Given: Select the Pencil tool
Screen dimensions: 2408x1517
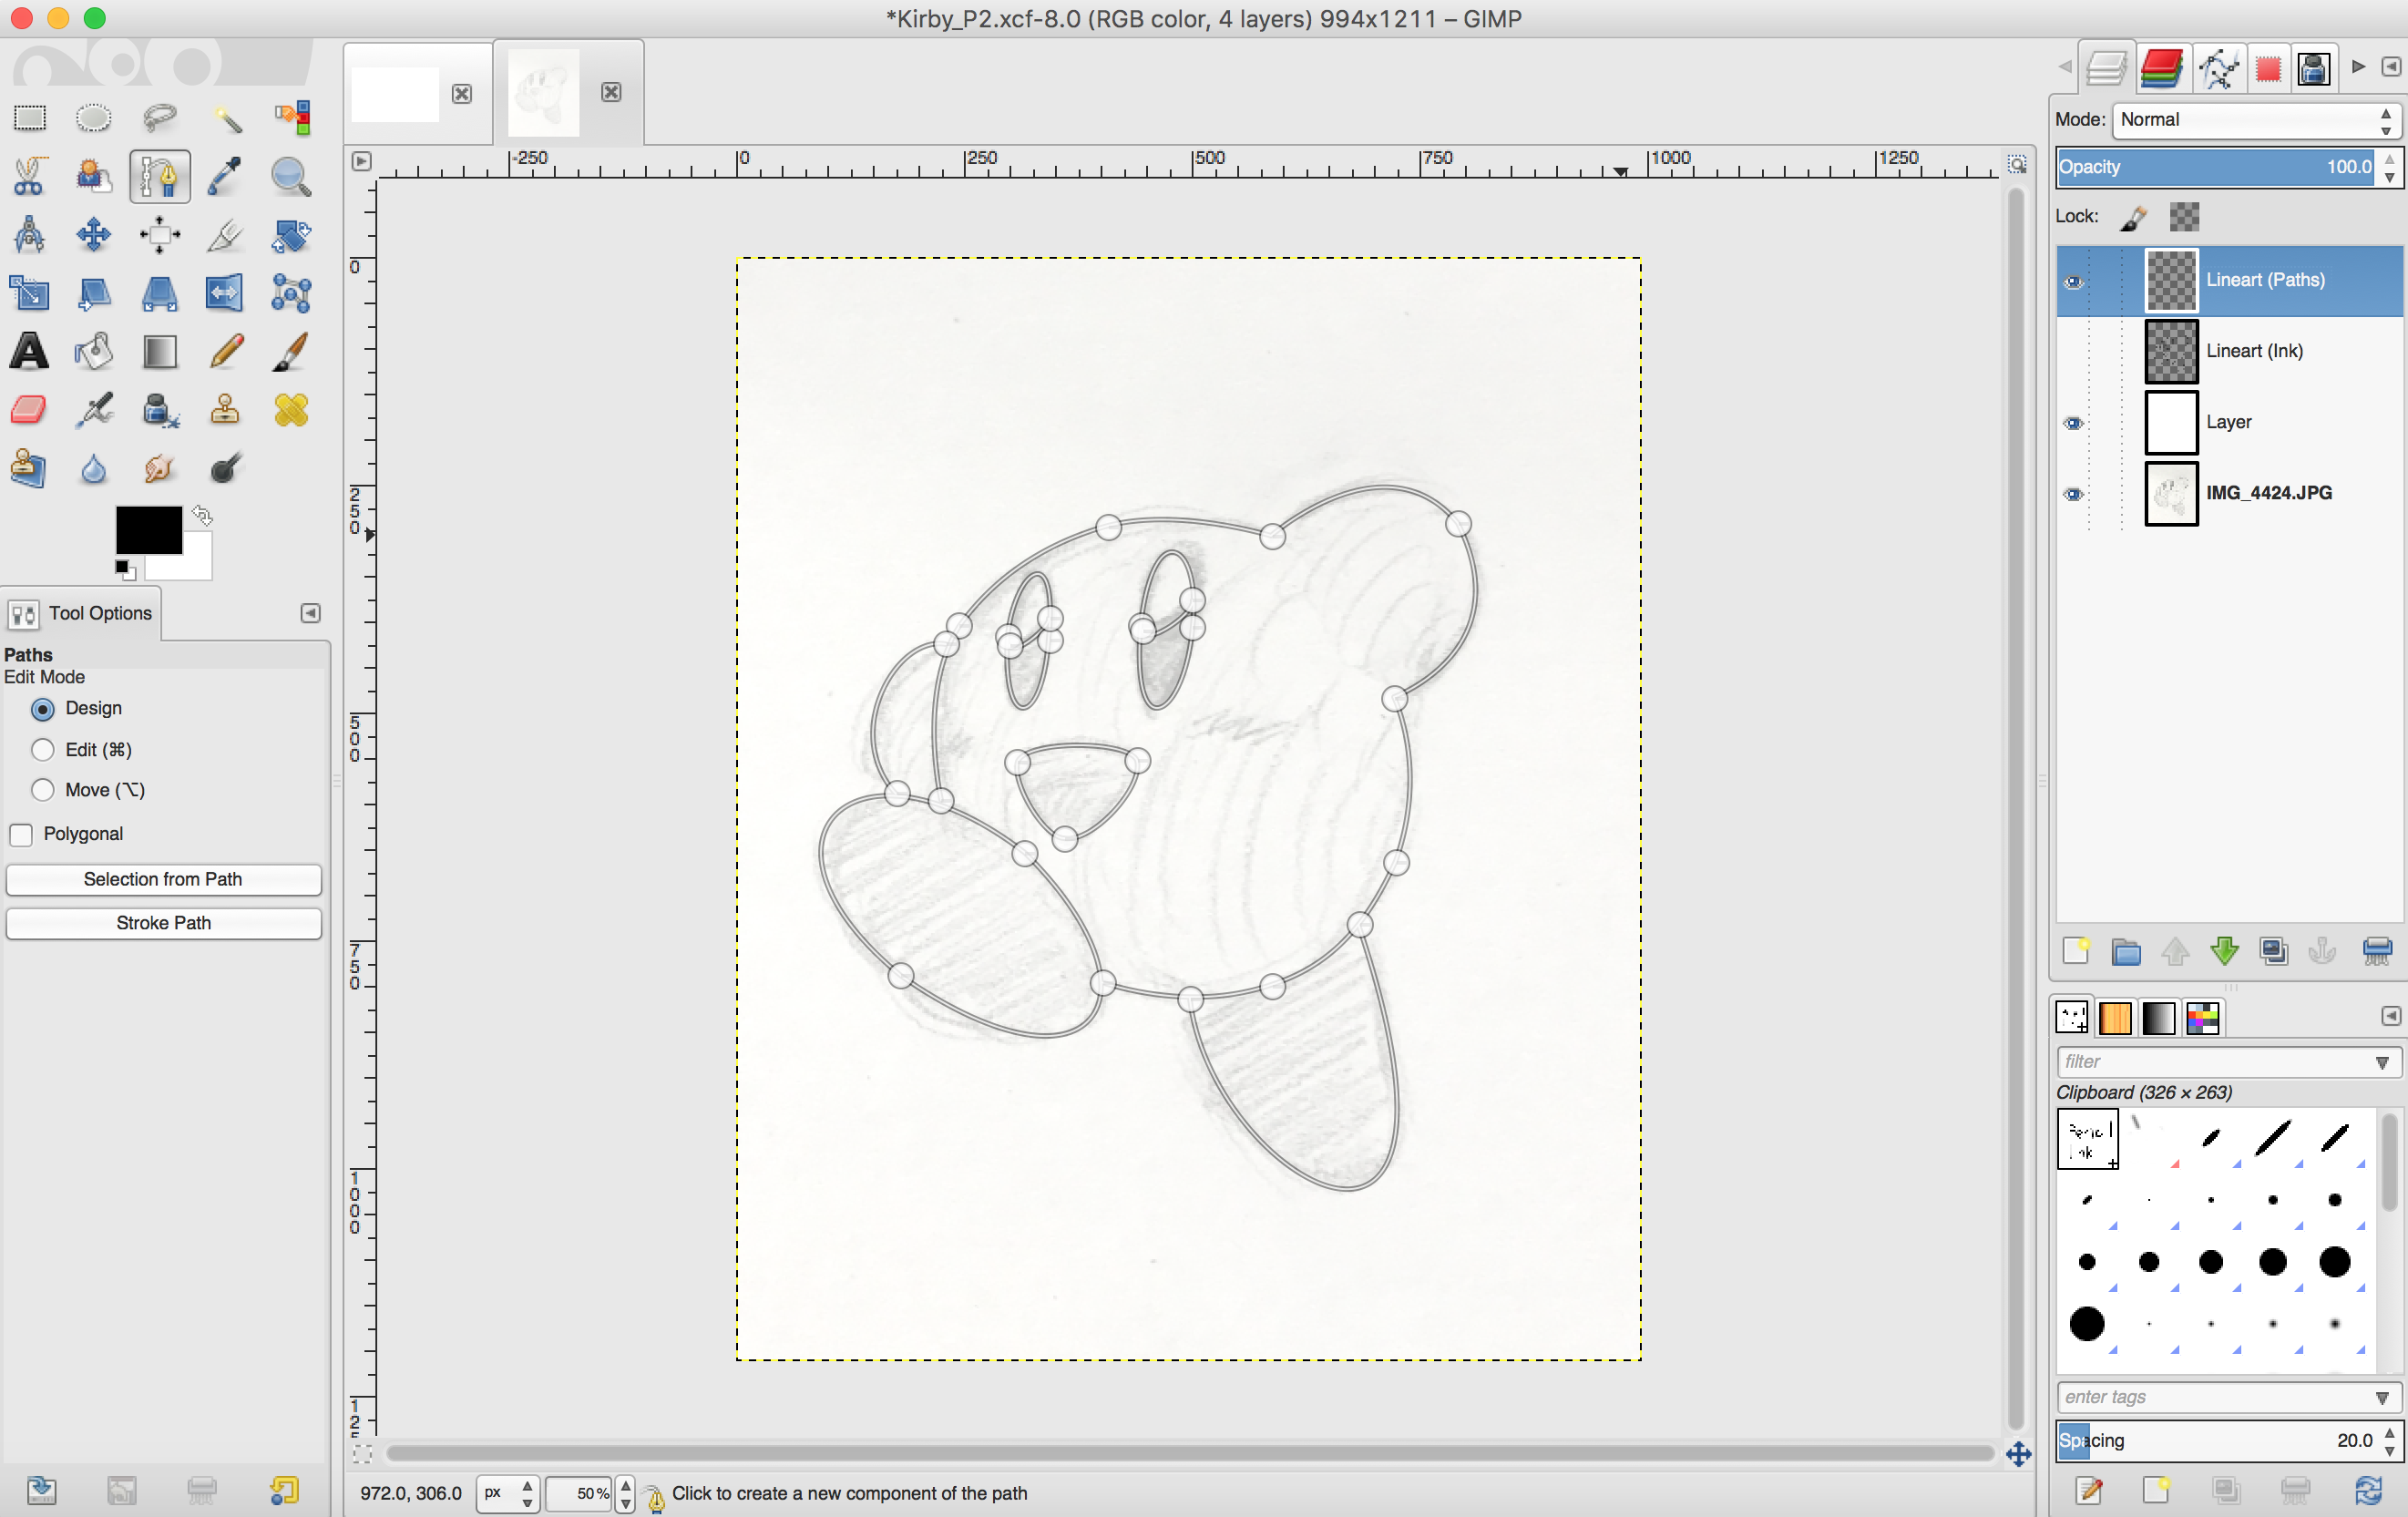Looking at the screenshot, I should [226, 351].
